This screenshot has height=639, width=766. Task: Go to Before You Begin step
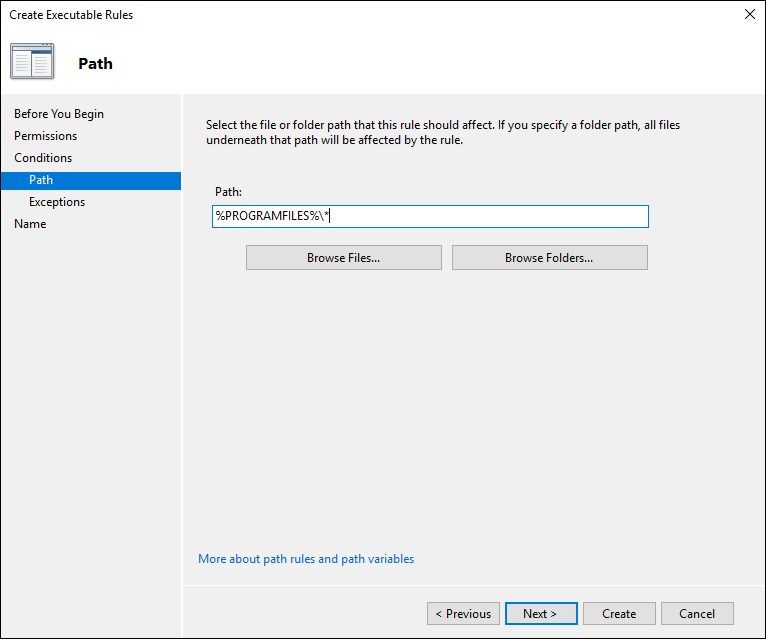coord(59,114)
